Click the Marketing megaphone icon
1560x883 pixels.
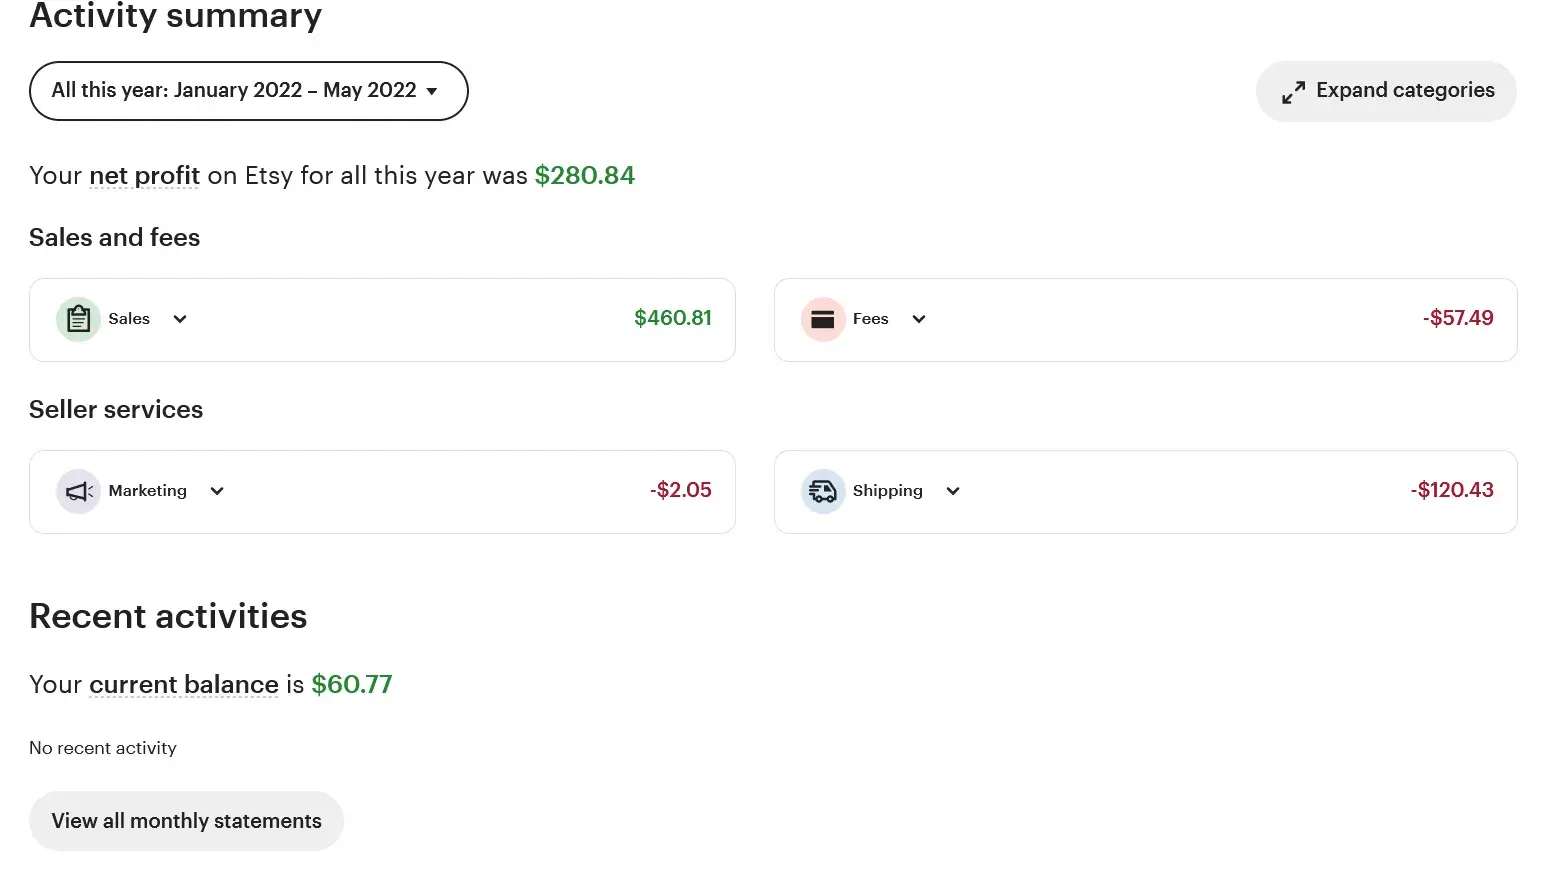point(78,491)
